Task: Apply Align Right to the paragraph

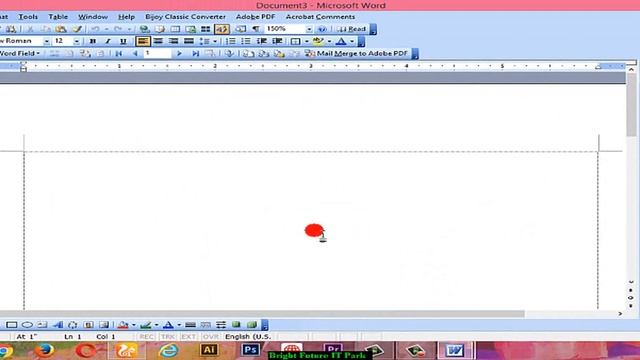Action: click(x=173, y=41)
